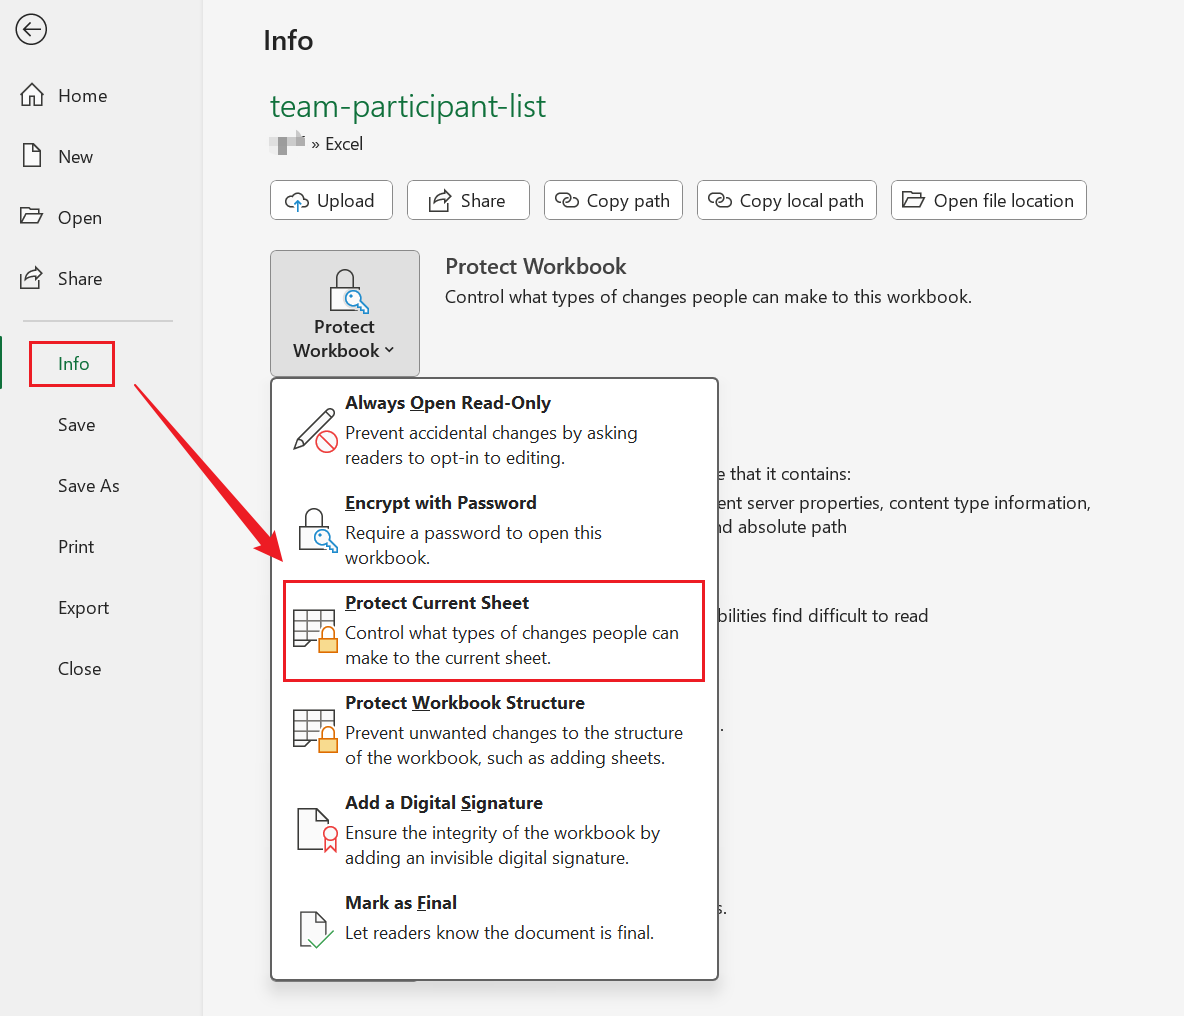Click the Open file location button
The height and width of the screenshot is (1016, 1184).
[988, 201]
